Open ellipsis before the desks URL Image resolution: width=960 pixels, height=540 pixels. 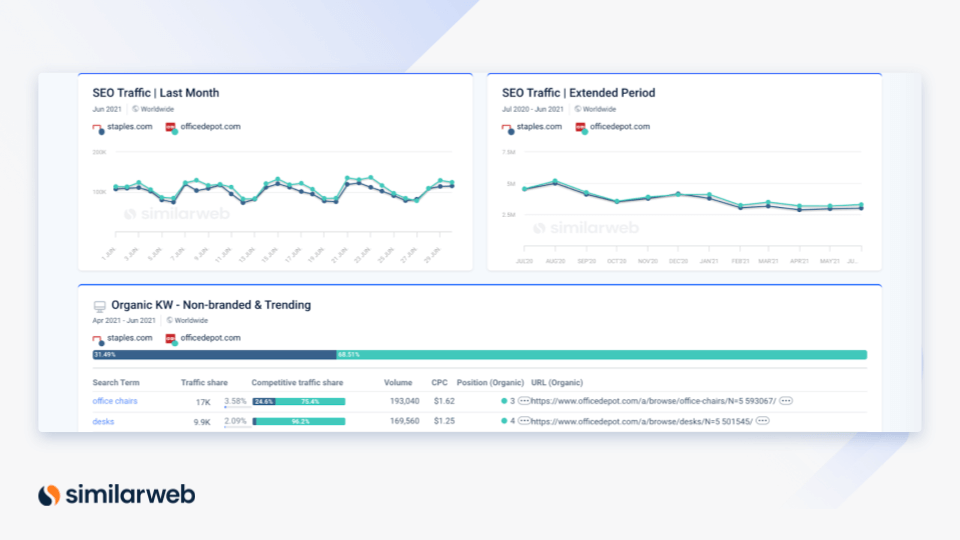pyautogui.click(x=524, y=421)
